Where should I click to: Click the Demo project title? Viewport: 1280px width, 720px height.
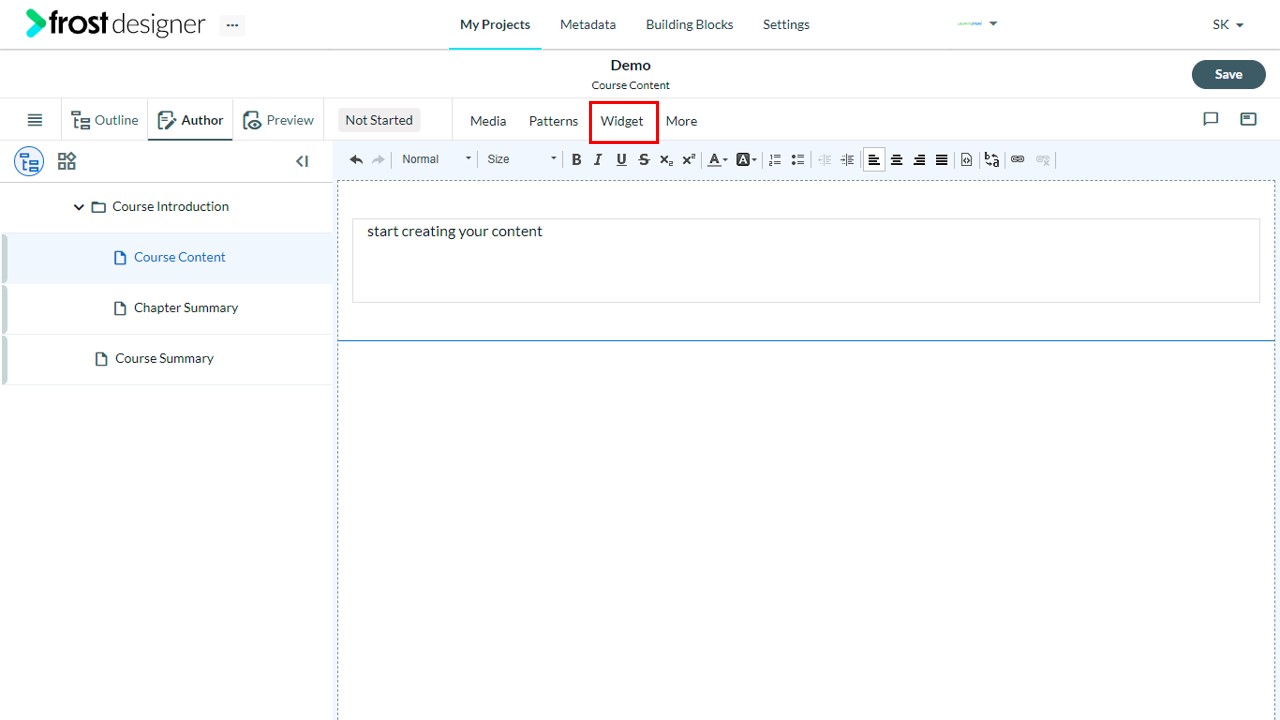pyautogui.click(x=630, y=65)
